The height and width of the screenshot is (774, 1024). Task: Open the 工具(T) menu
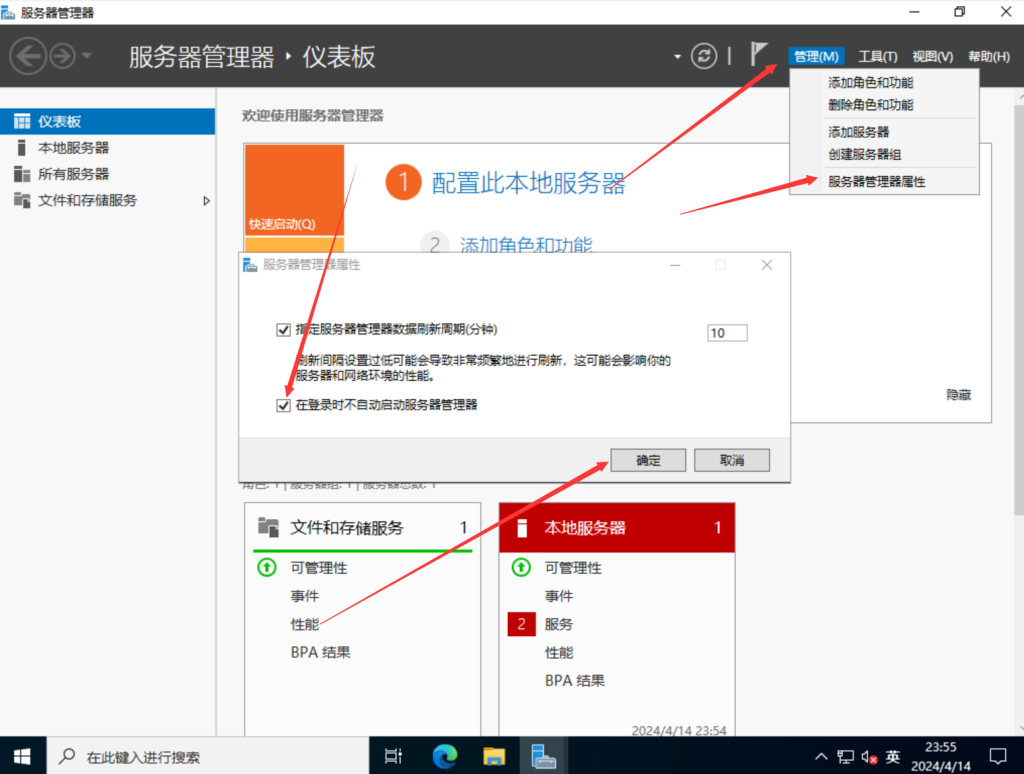click(878, 57)
